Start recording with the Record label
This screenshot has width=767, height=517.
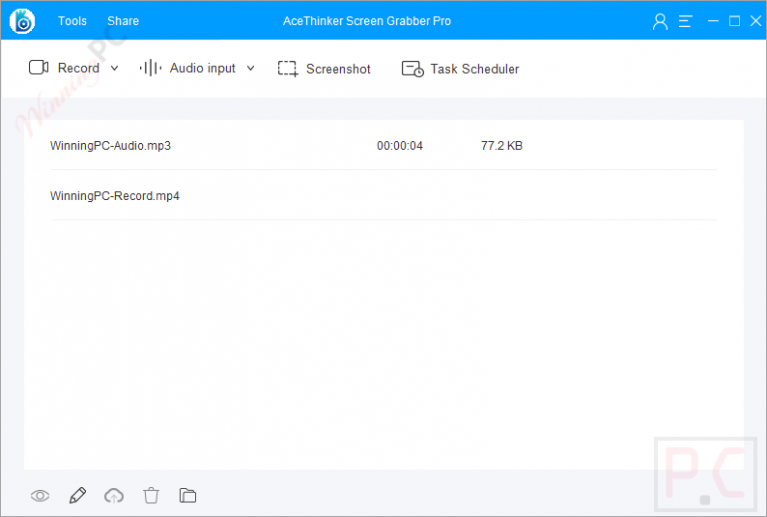pyautogui.click(x=78, y=68)
